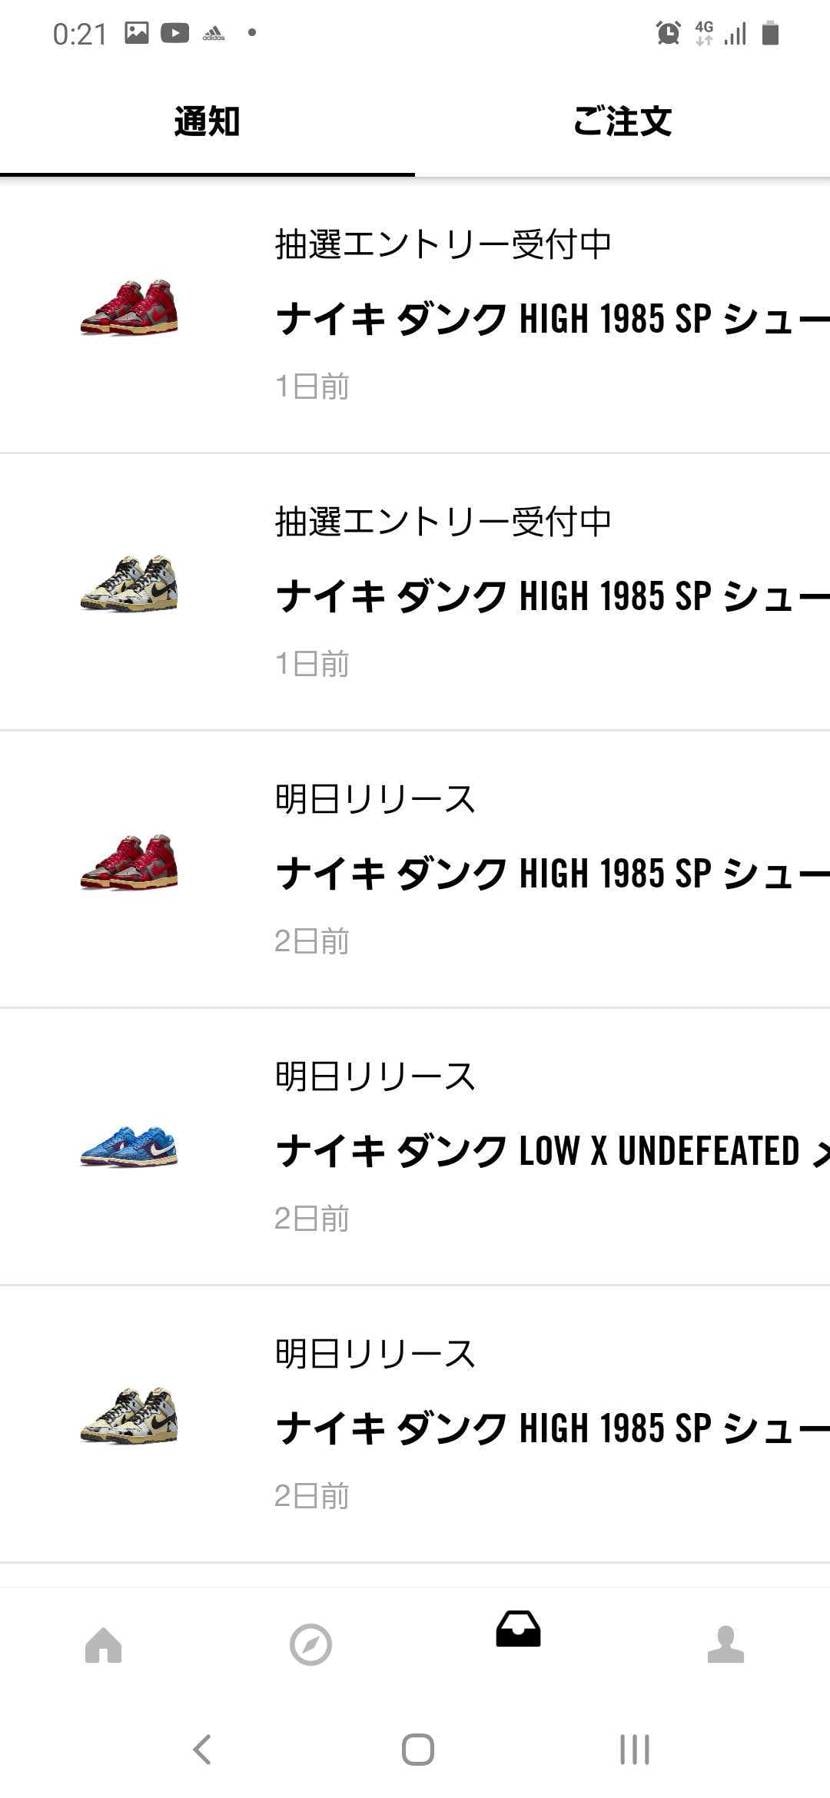The width and height of the screenshot is (830, 1798).
Task: Open the Home feed via house icon
Action: [103, 1644]
